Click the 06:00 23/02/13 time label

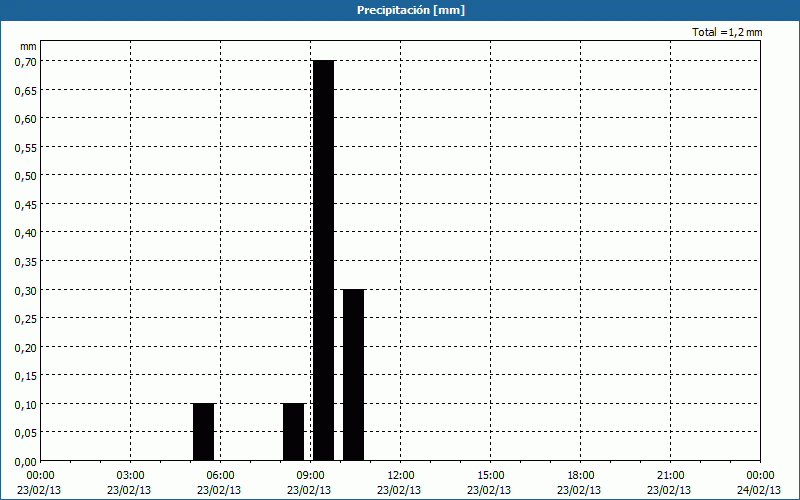(x=219, y=483)
